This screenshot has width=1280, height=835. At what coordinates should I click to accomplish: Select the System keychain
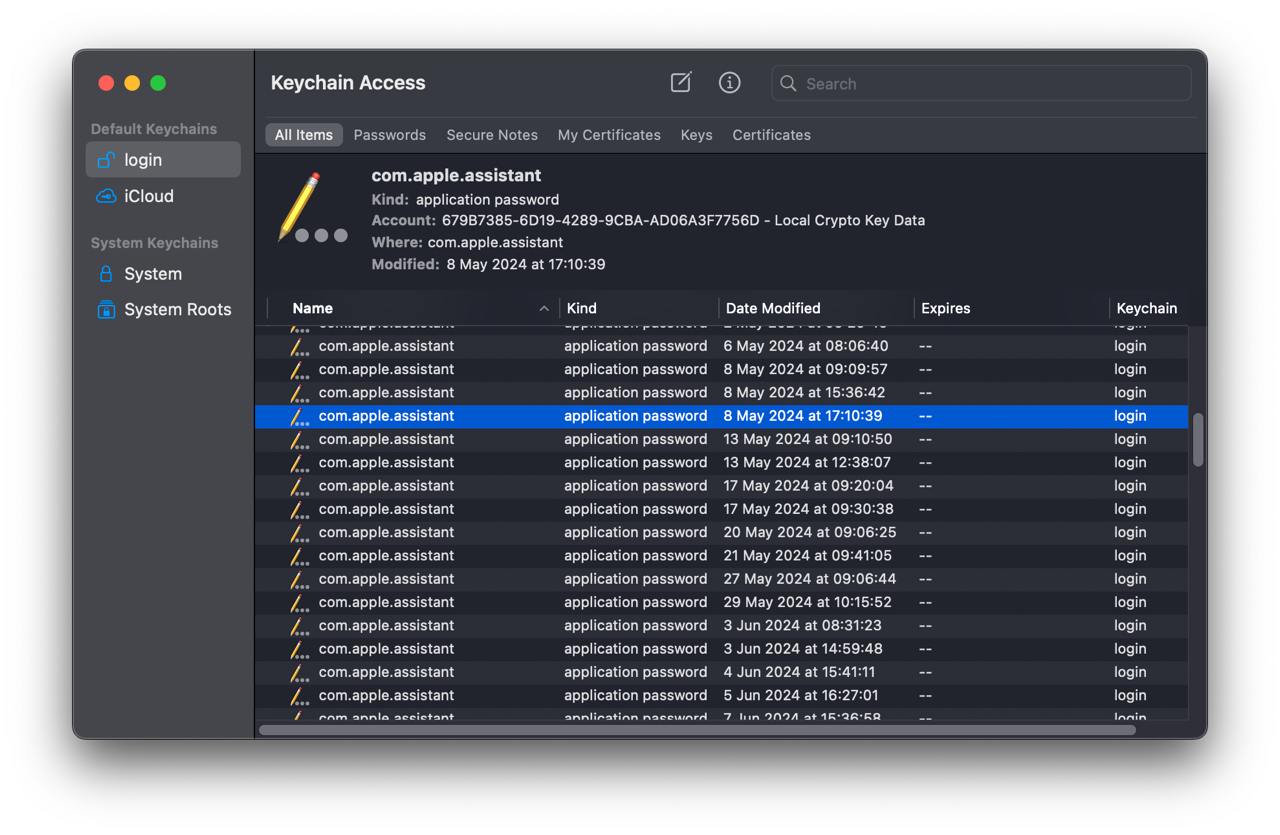(x=163, y=274)
